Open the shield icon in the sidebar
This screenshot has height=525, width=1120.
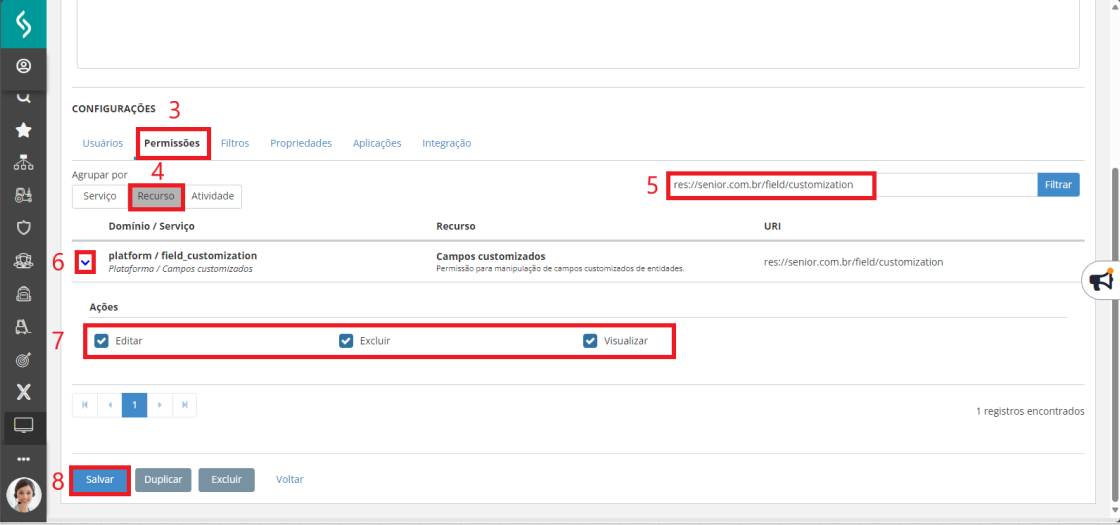tap(24, 228)
